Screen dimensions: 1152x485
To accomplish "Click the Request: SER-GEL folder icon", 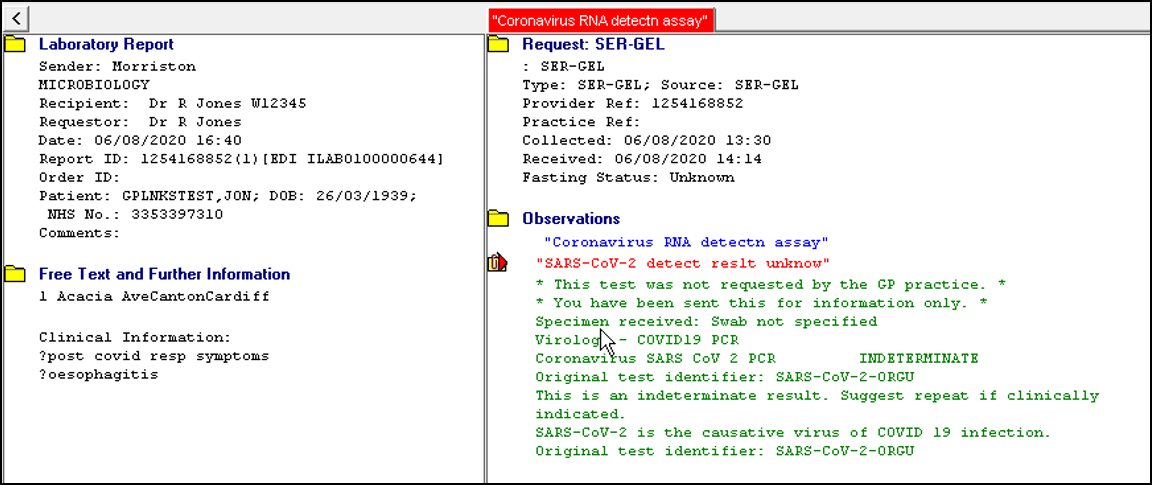I will coord(499,45).
